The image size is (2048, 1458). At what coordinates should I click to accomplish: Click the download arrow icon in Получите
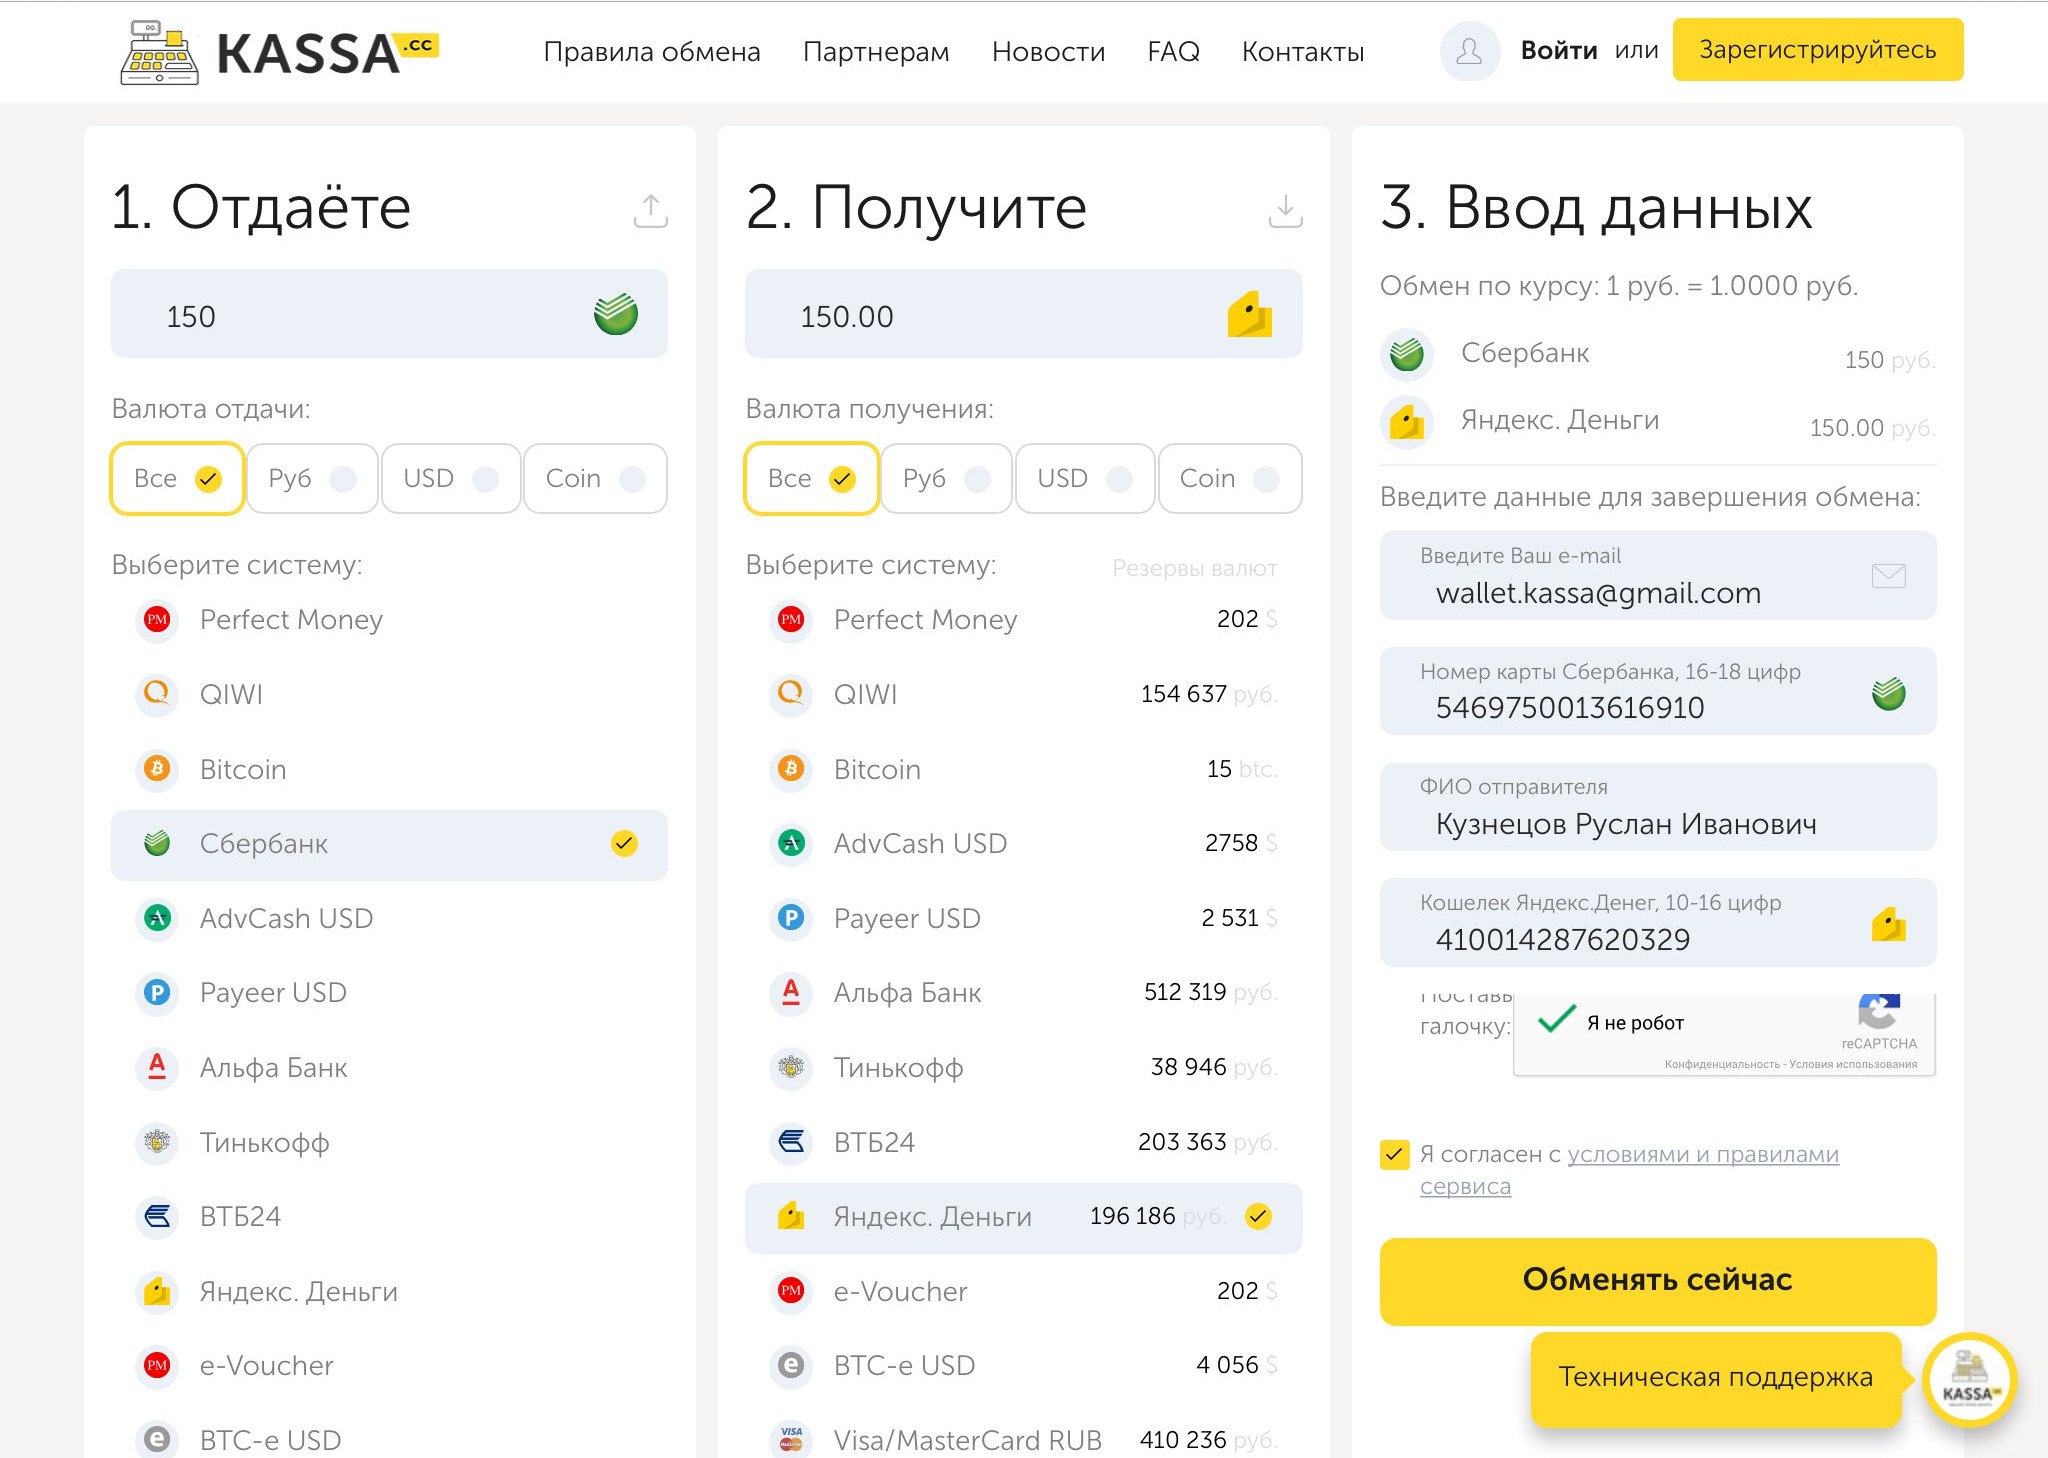[1285, 210]
